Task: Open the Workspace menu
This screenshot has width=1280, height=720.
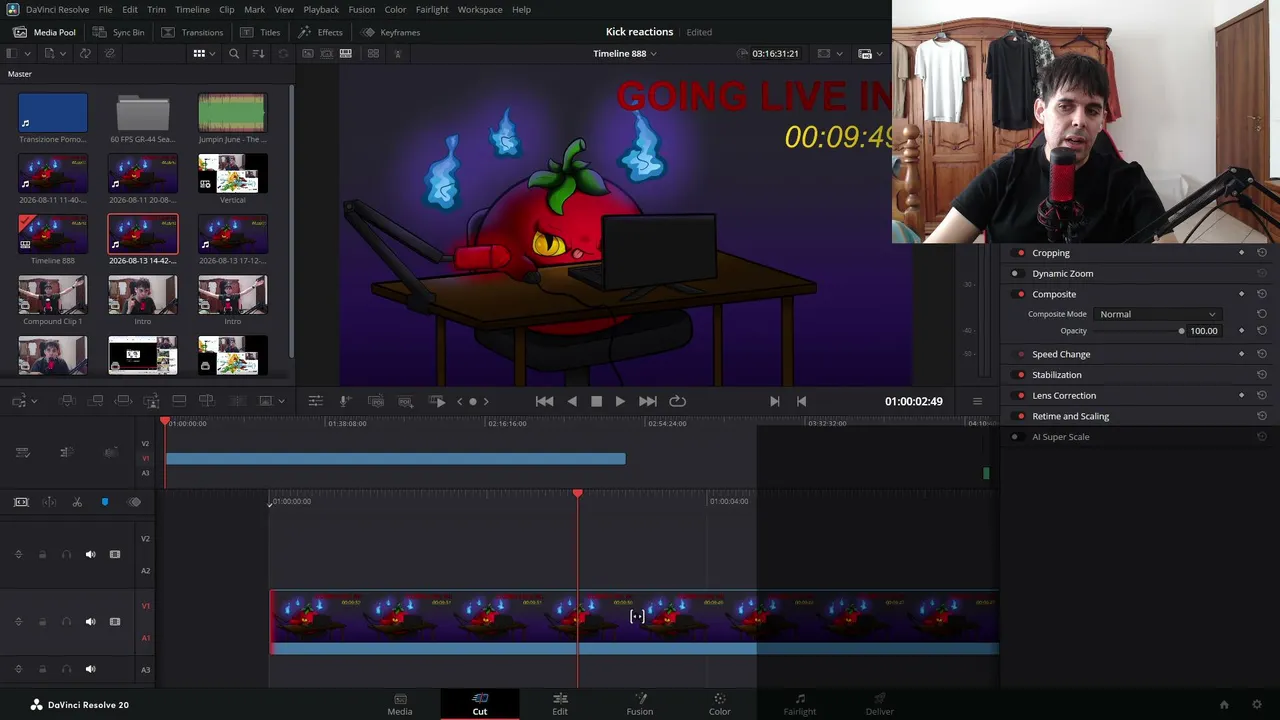Action: tap(480, 9)
